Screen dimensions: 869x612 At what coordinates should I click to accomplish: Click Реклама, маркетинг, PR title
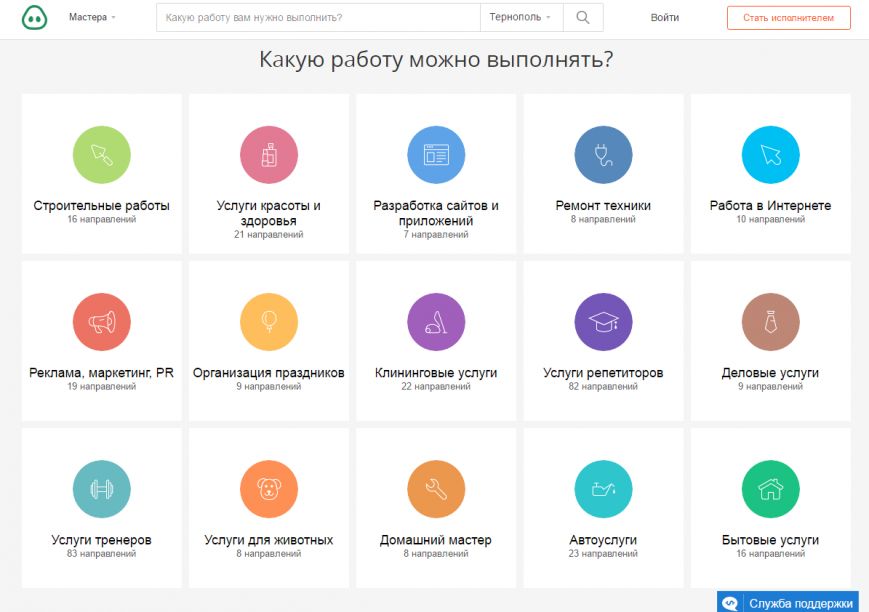[x=101, y=373]
